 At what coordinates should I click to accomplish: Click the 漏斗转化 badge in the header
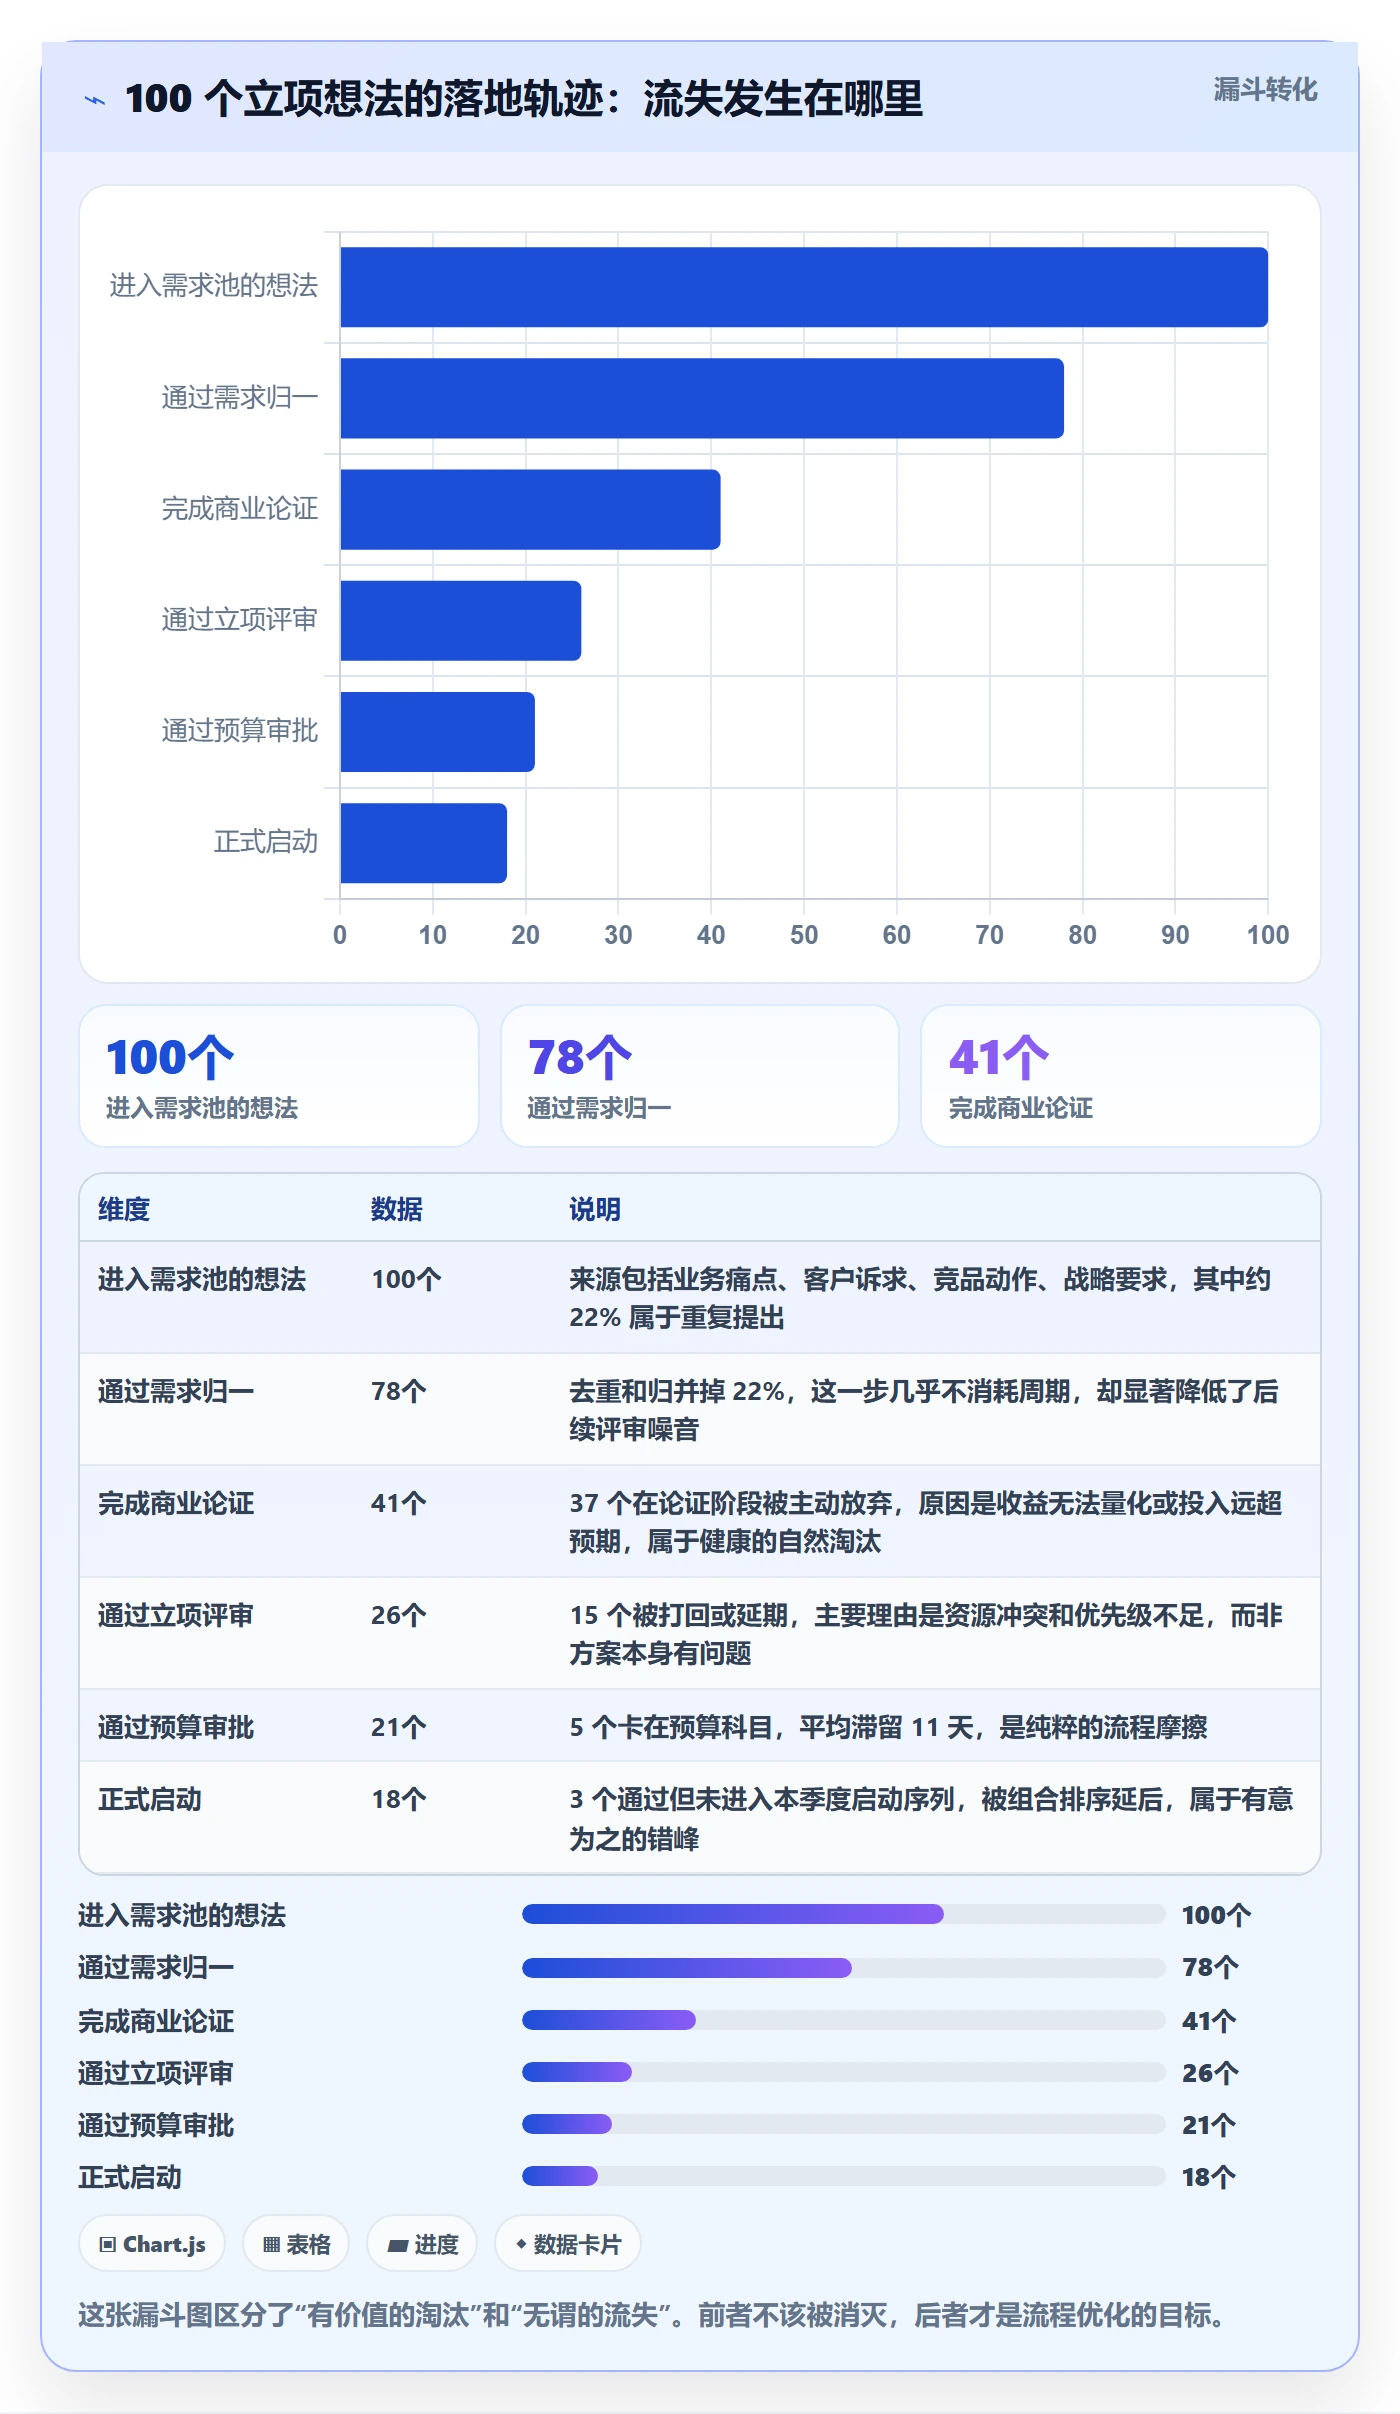(1265, 90)
